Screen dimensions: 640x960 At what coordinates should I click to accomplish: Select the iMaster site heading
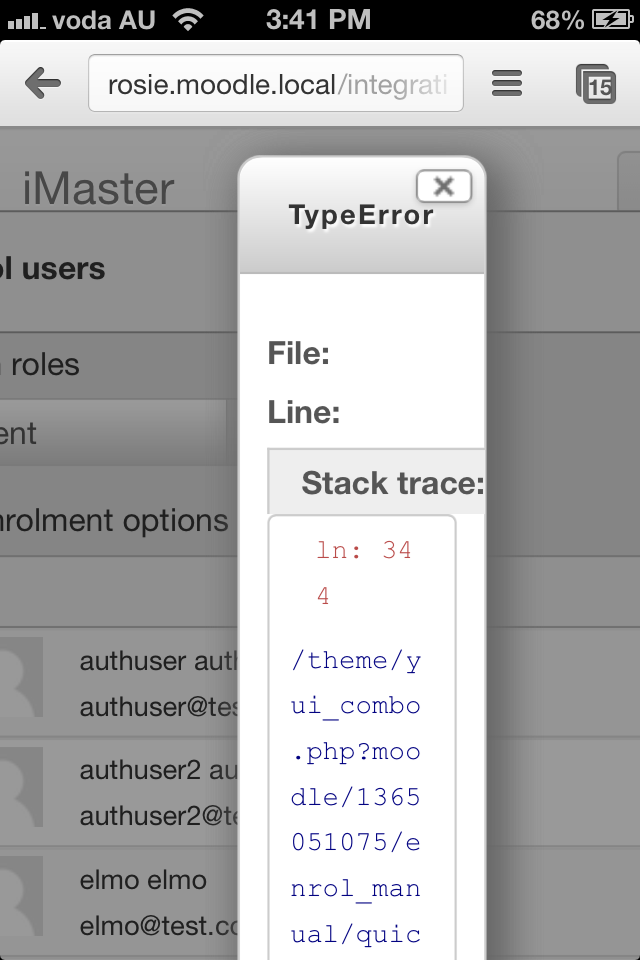[98, 188]
